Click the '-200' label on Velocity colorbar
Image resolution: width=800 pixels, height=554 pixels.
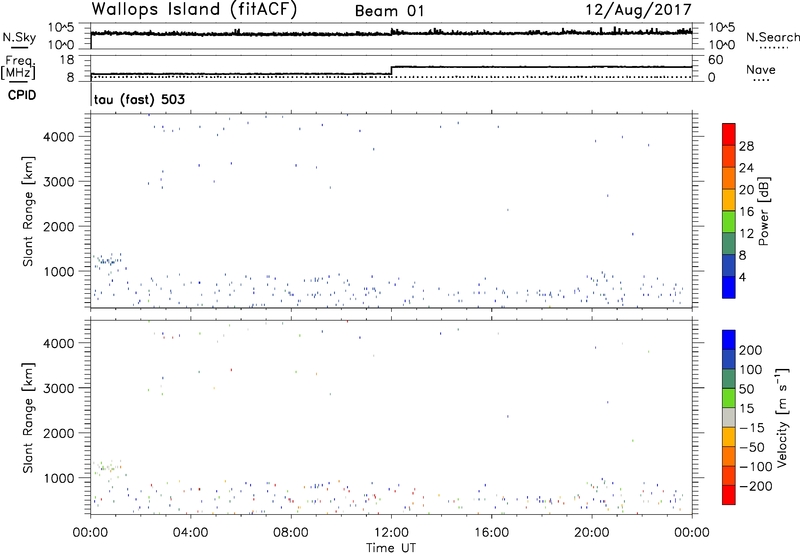coord(756,486)
